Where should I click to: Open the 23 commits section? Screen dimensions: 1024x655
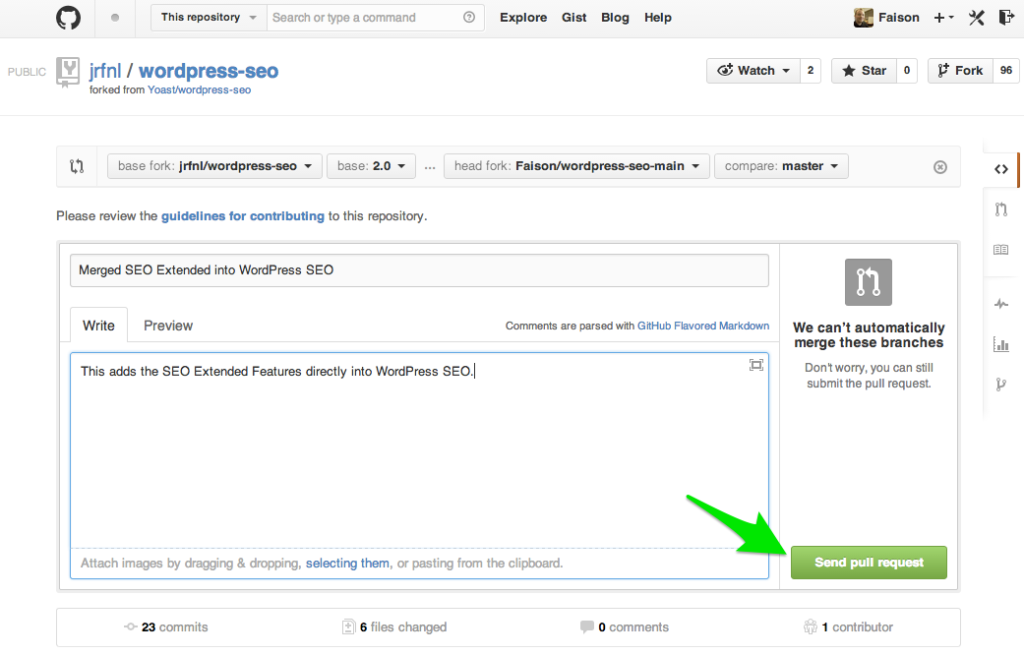coord(166,627)
